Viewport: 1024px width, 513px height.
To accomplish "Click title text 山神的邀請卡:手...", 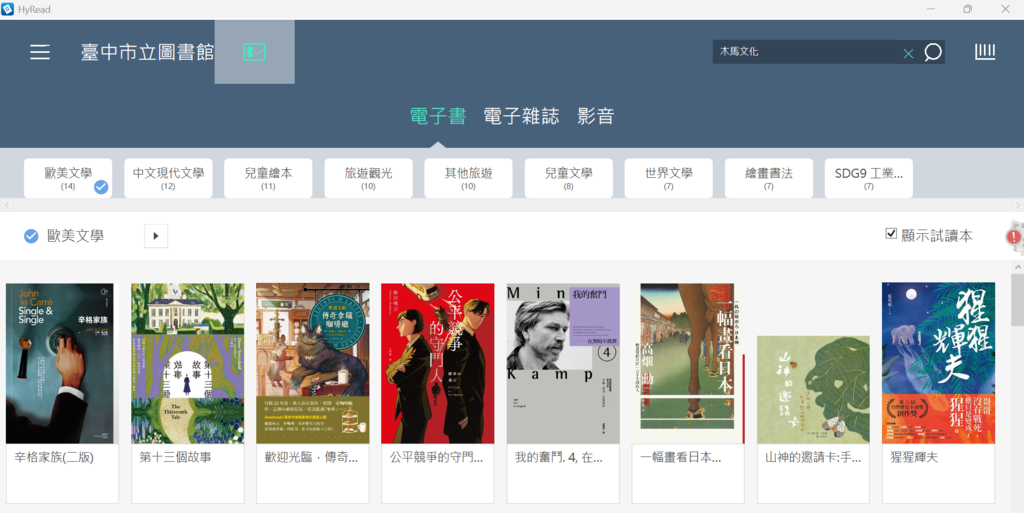I will pos(813,458).
